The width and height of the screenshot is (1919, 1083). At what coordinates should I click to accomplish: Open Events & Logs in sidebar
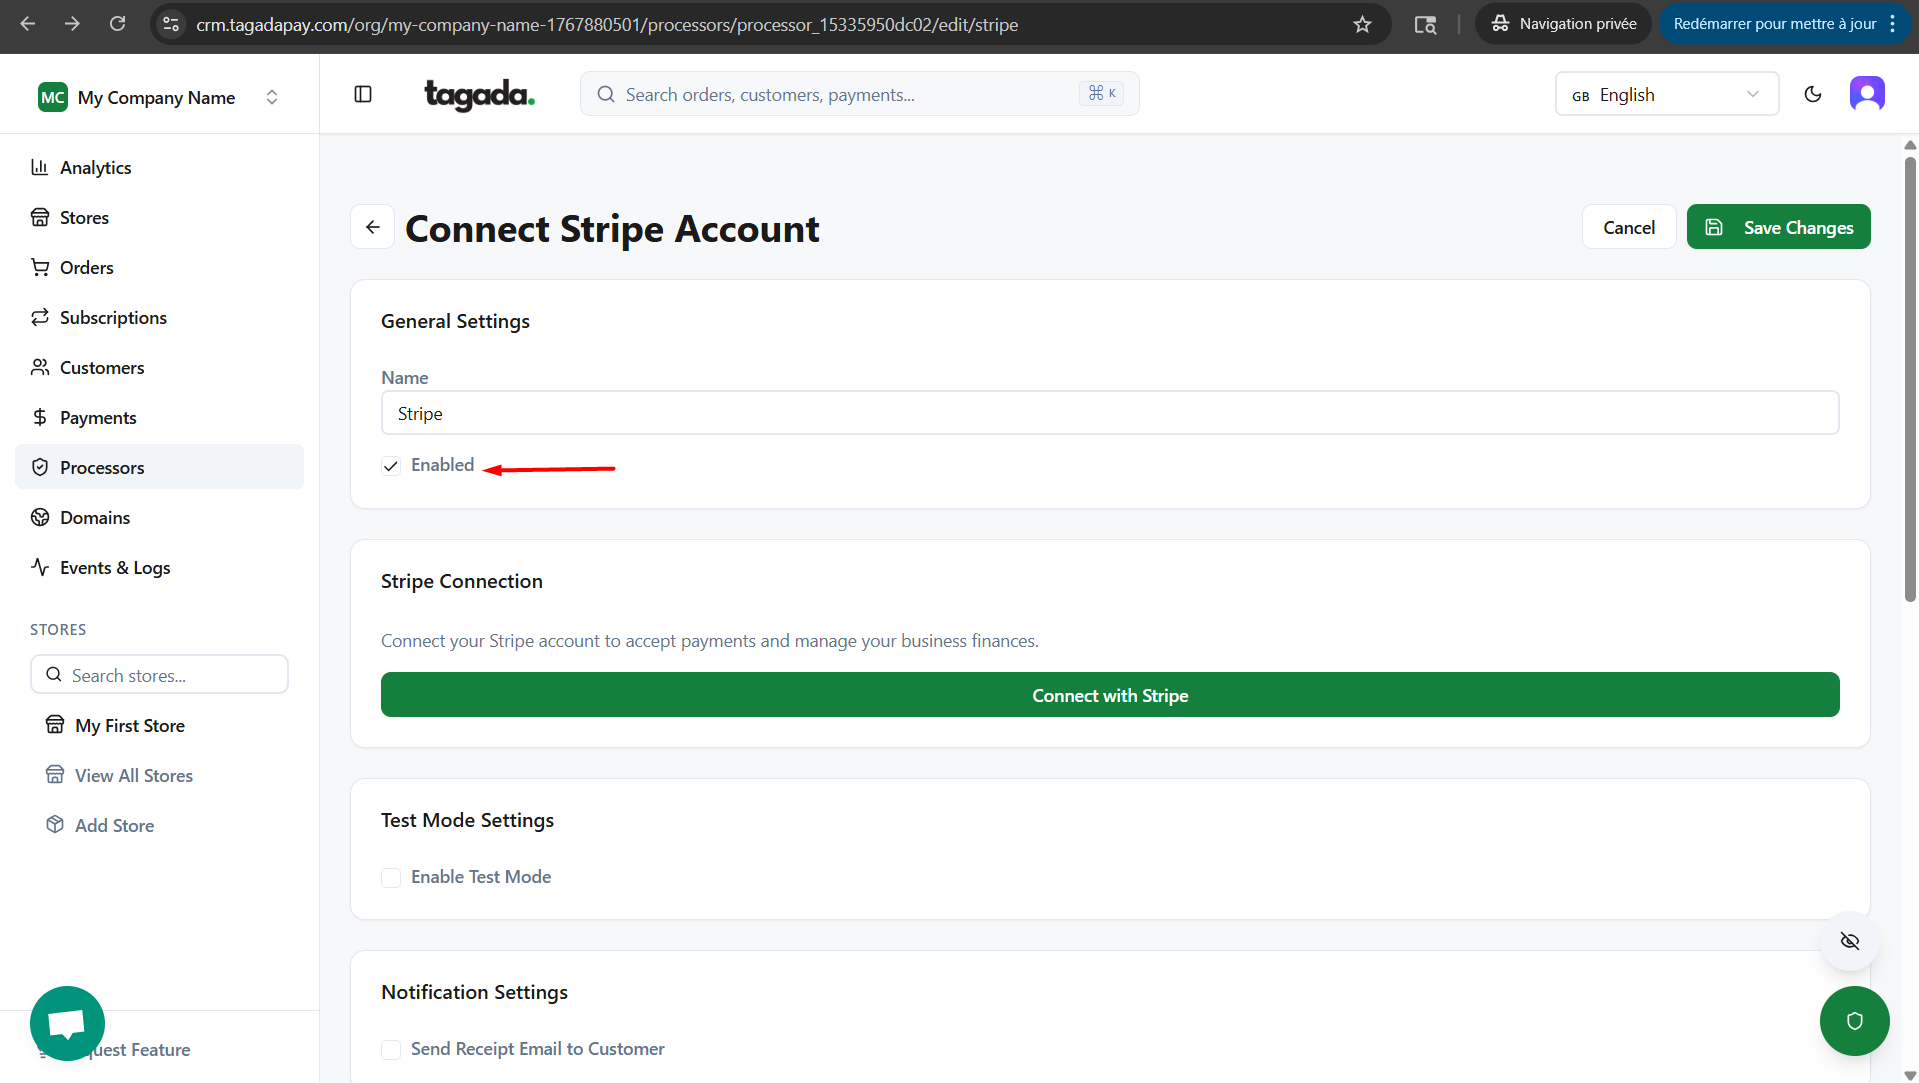115,568
